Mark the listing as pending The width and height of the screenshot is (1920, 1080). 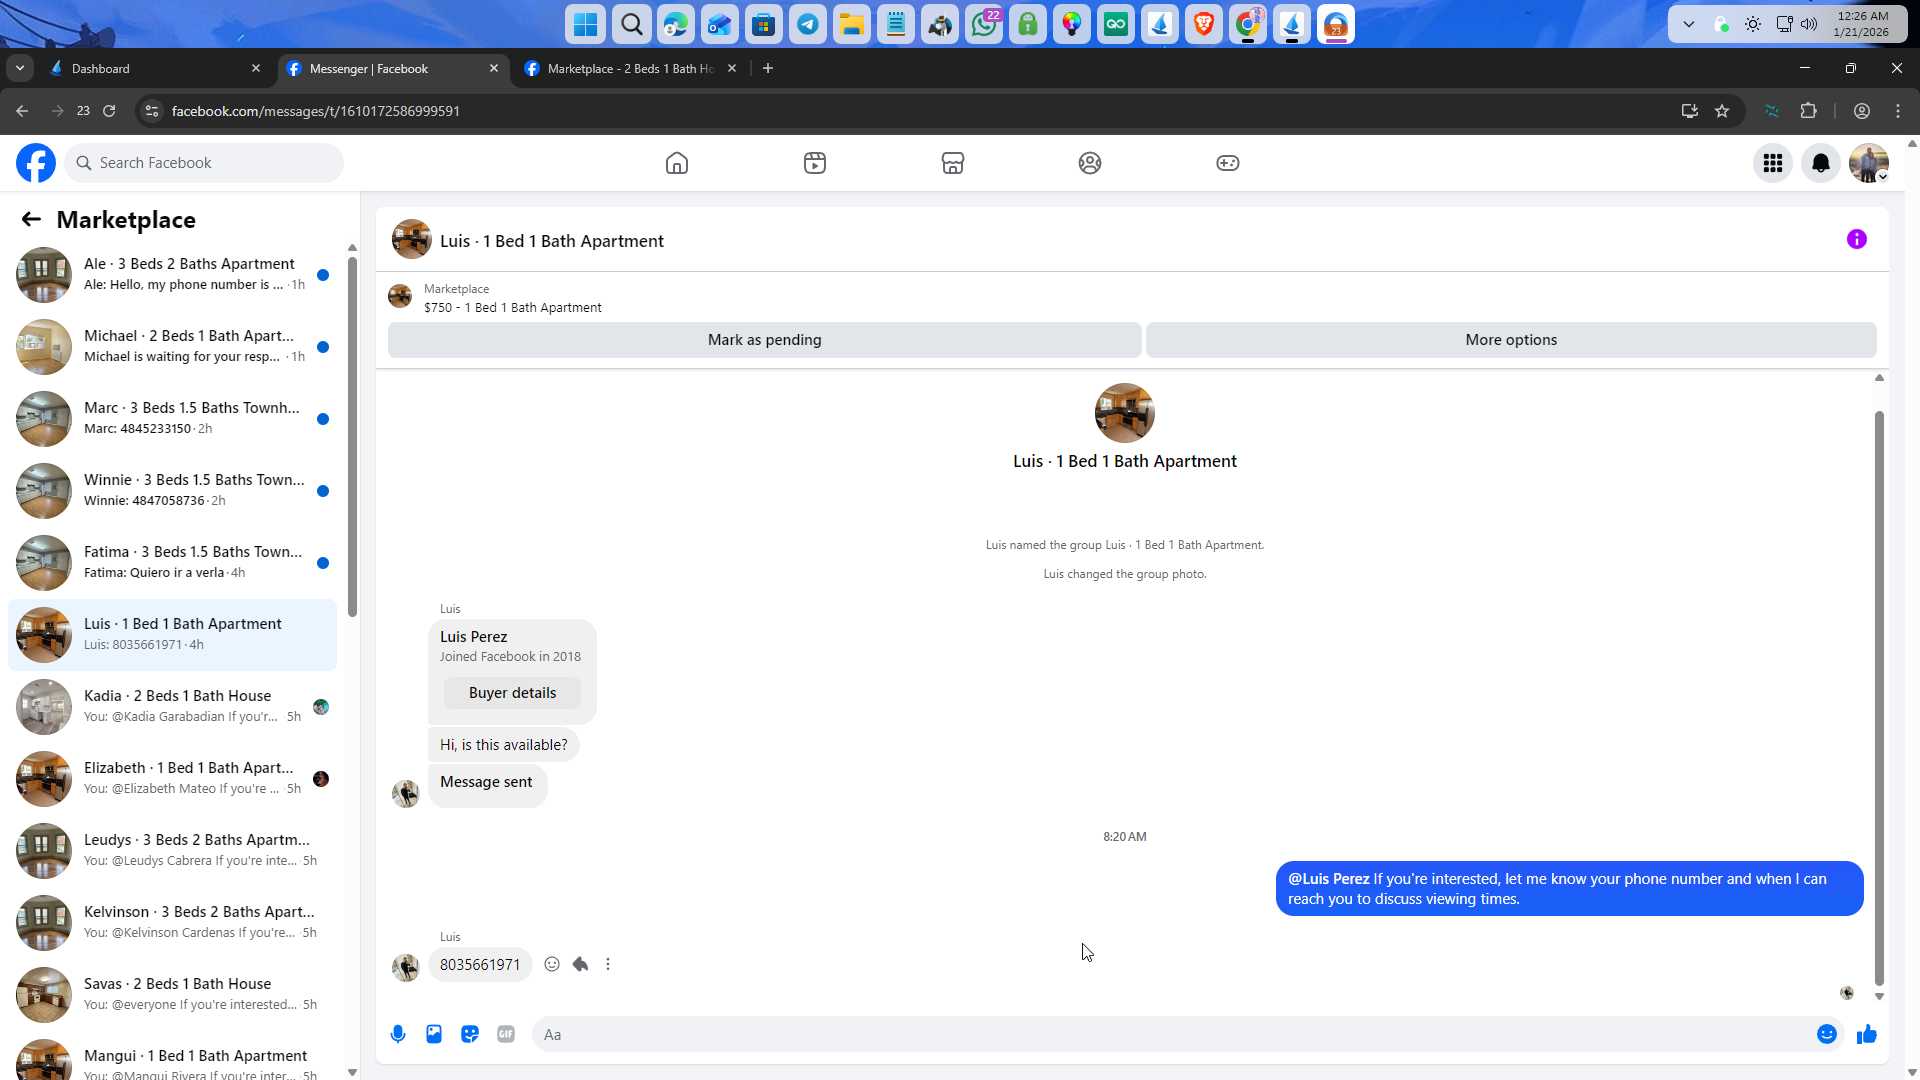tap(764, 340)
